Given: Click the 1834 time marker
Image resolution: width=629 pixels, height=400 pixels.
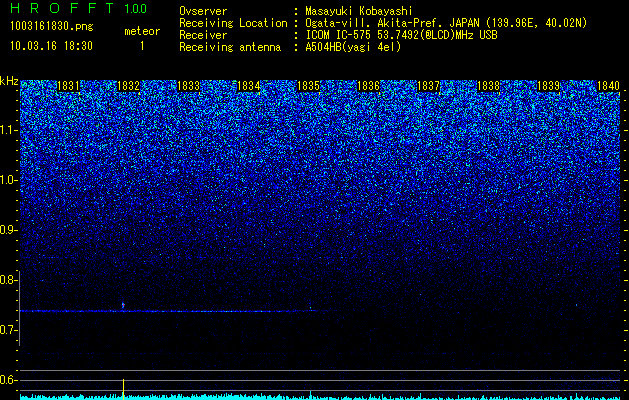Looking at the screenshot, I should point(248,86).
